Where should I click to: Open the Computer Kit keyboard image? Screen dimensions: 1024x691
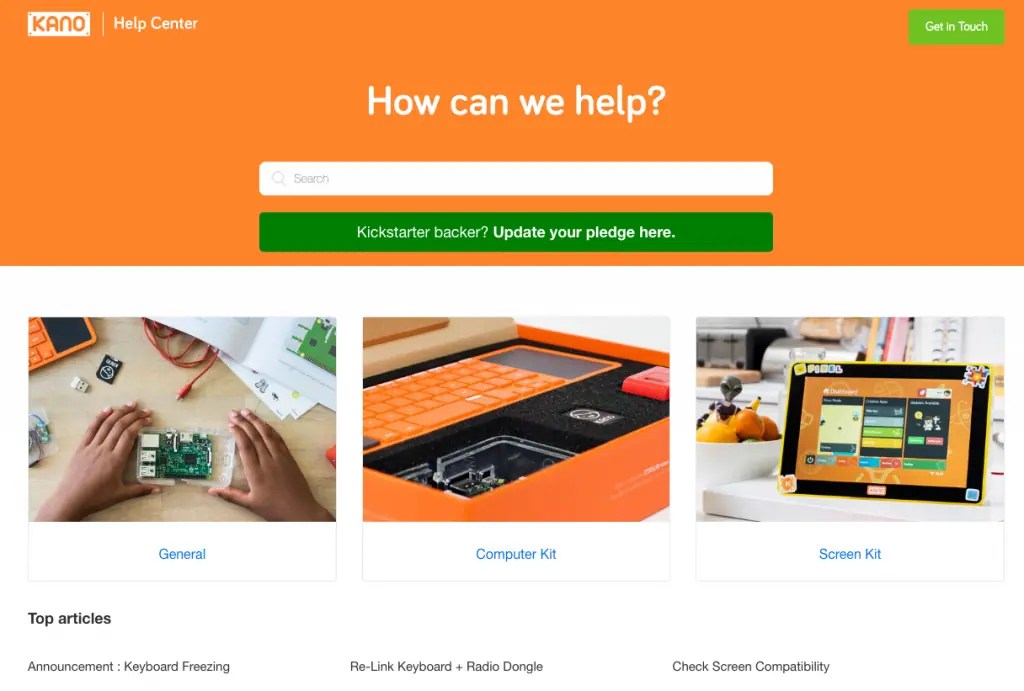[x=516, y=419]
